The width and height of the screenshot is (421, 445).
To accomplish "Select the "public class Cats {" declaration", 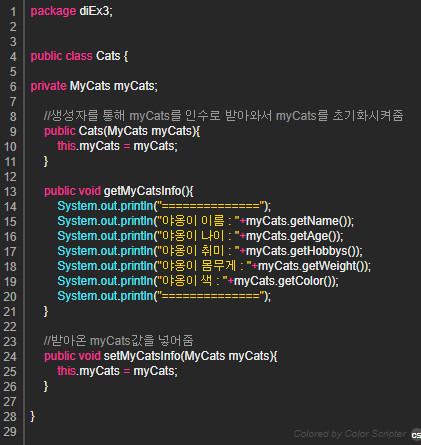I will 79,56.
